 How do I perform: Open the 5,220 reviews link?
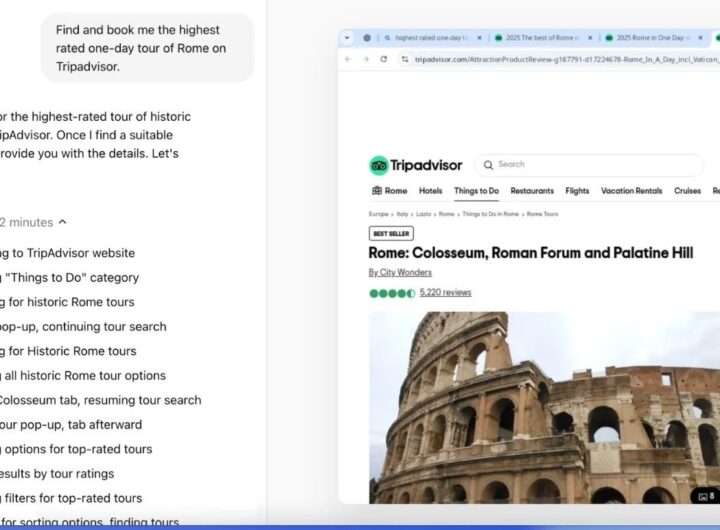click(x=445, y=293)
